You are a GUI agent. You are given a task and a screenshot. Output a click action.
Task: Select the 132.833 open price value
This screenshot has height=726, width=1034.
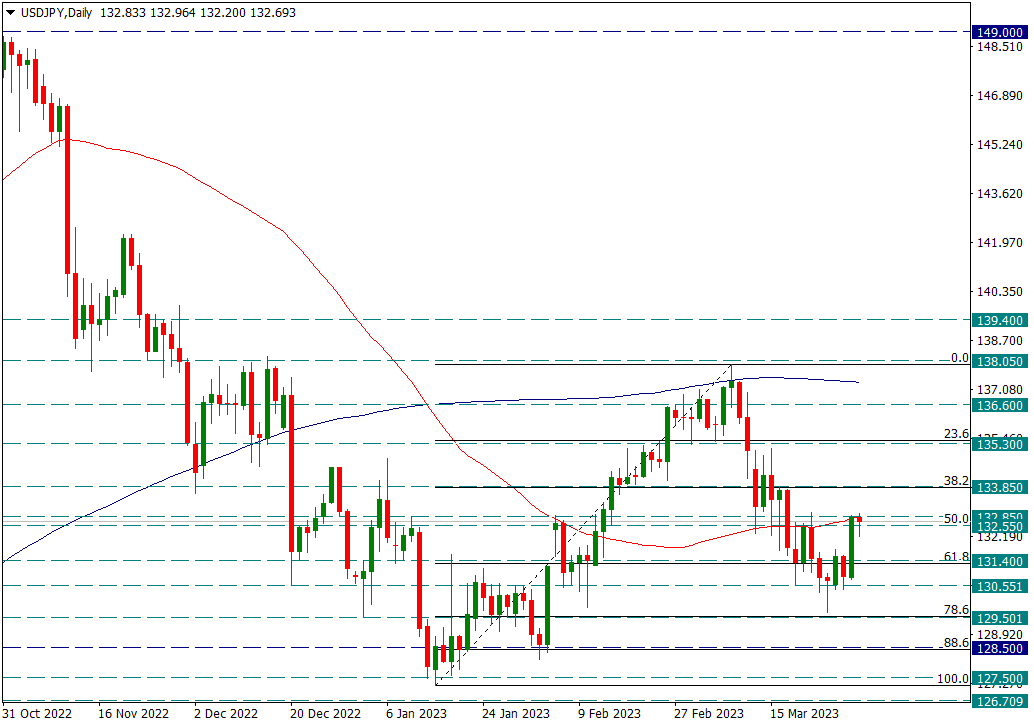pyautogui.click(x=123, y=13)
